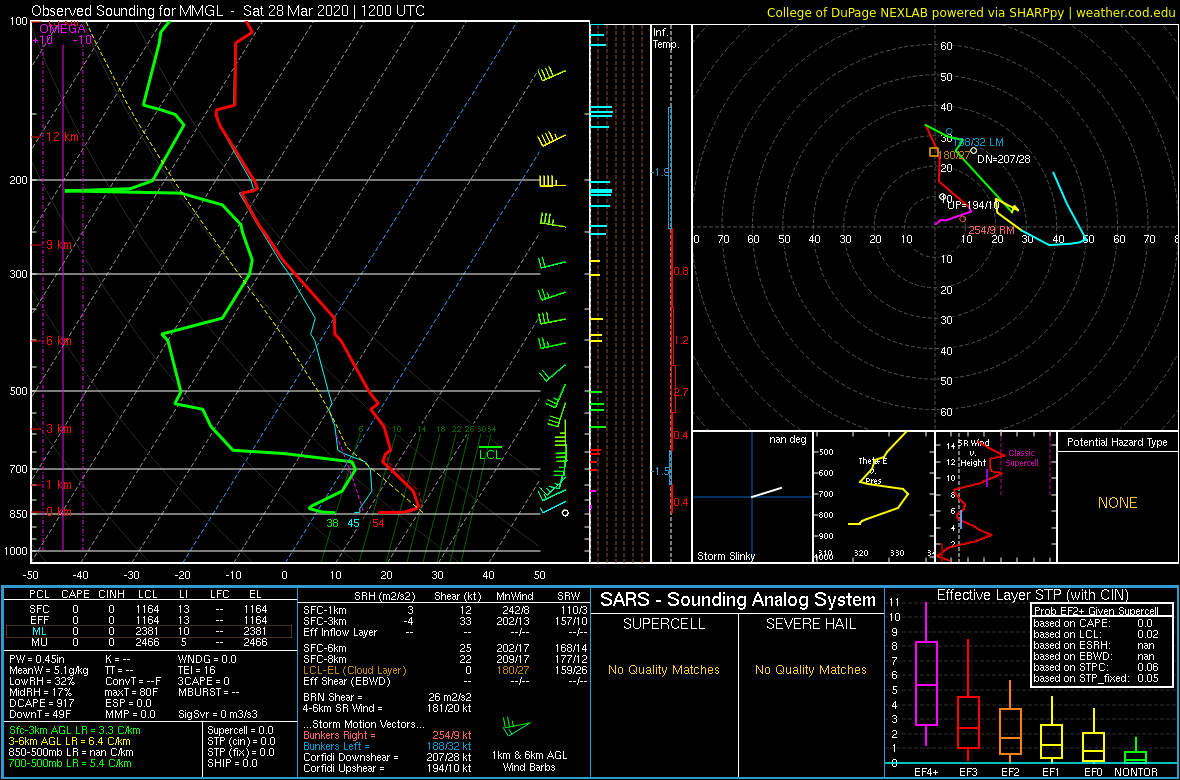Click the 'MeanW = 5.1g/kg' value
The width and height of the screenshot is (1180, 780).
[48, 671]
